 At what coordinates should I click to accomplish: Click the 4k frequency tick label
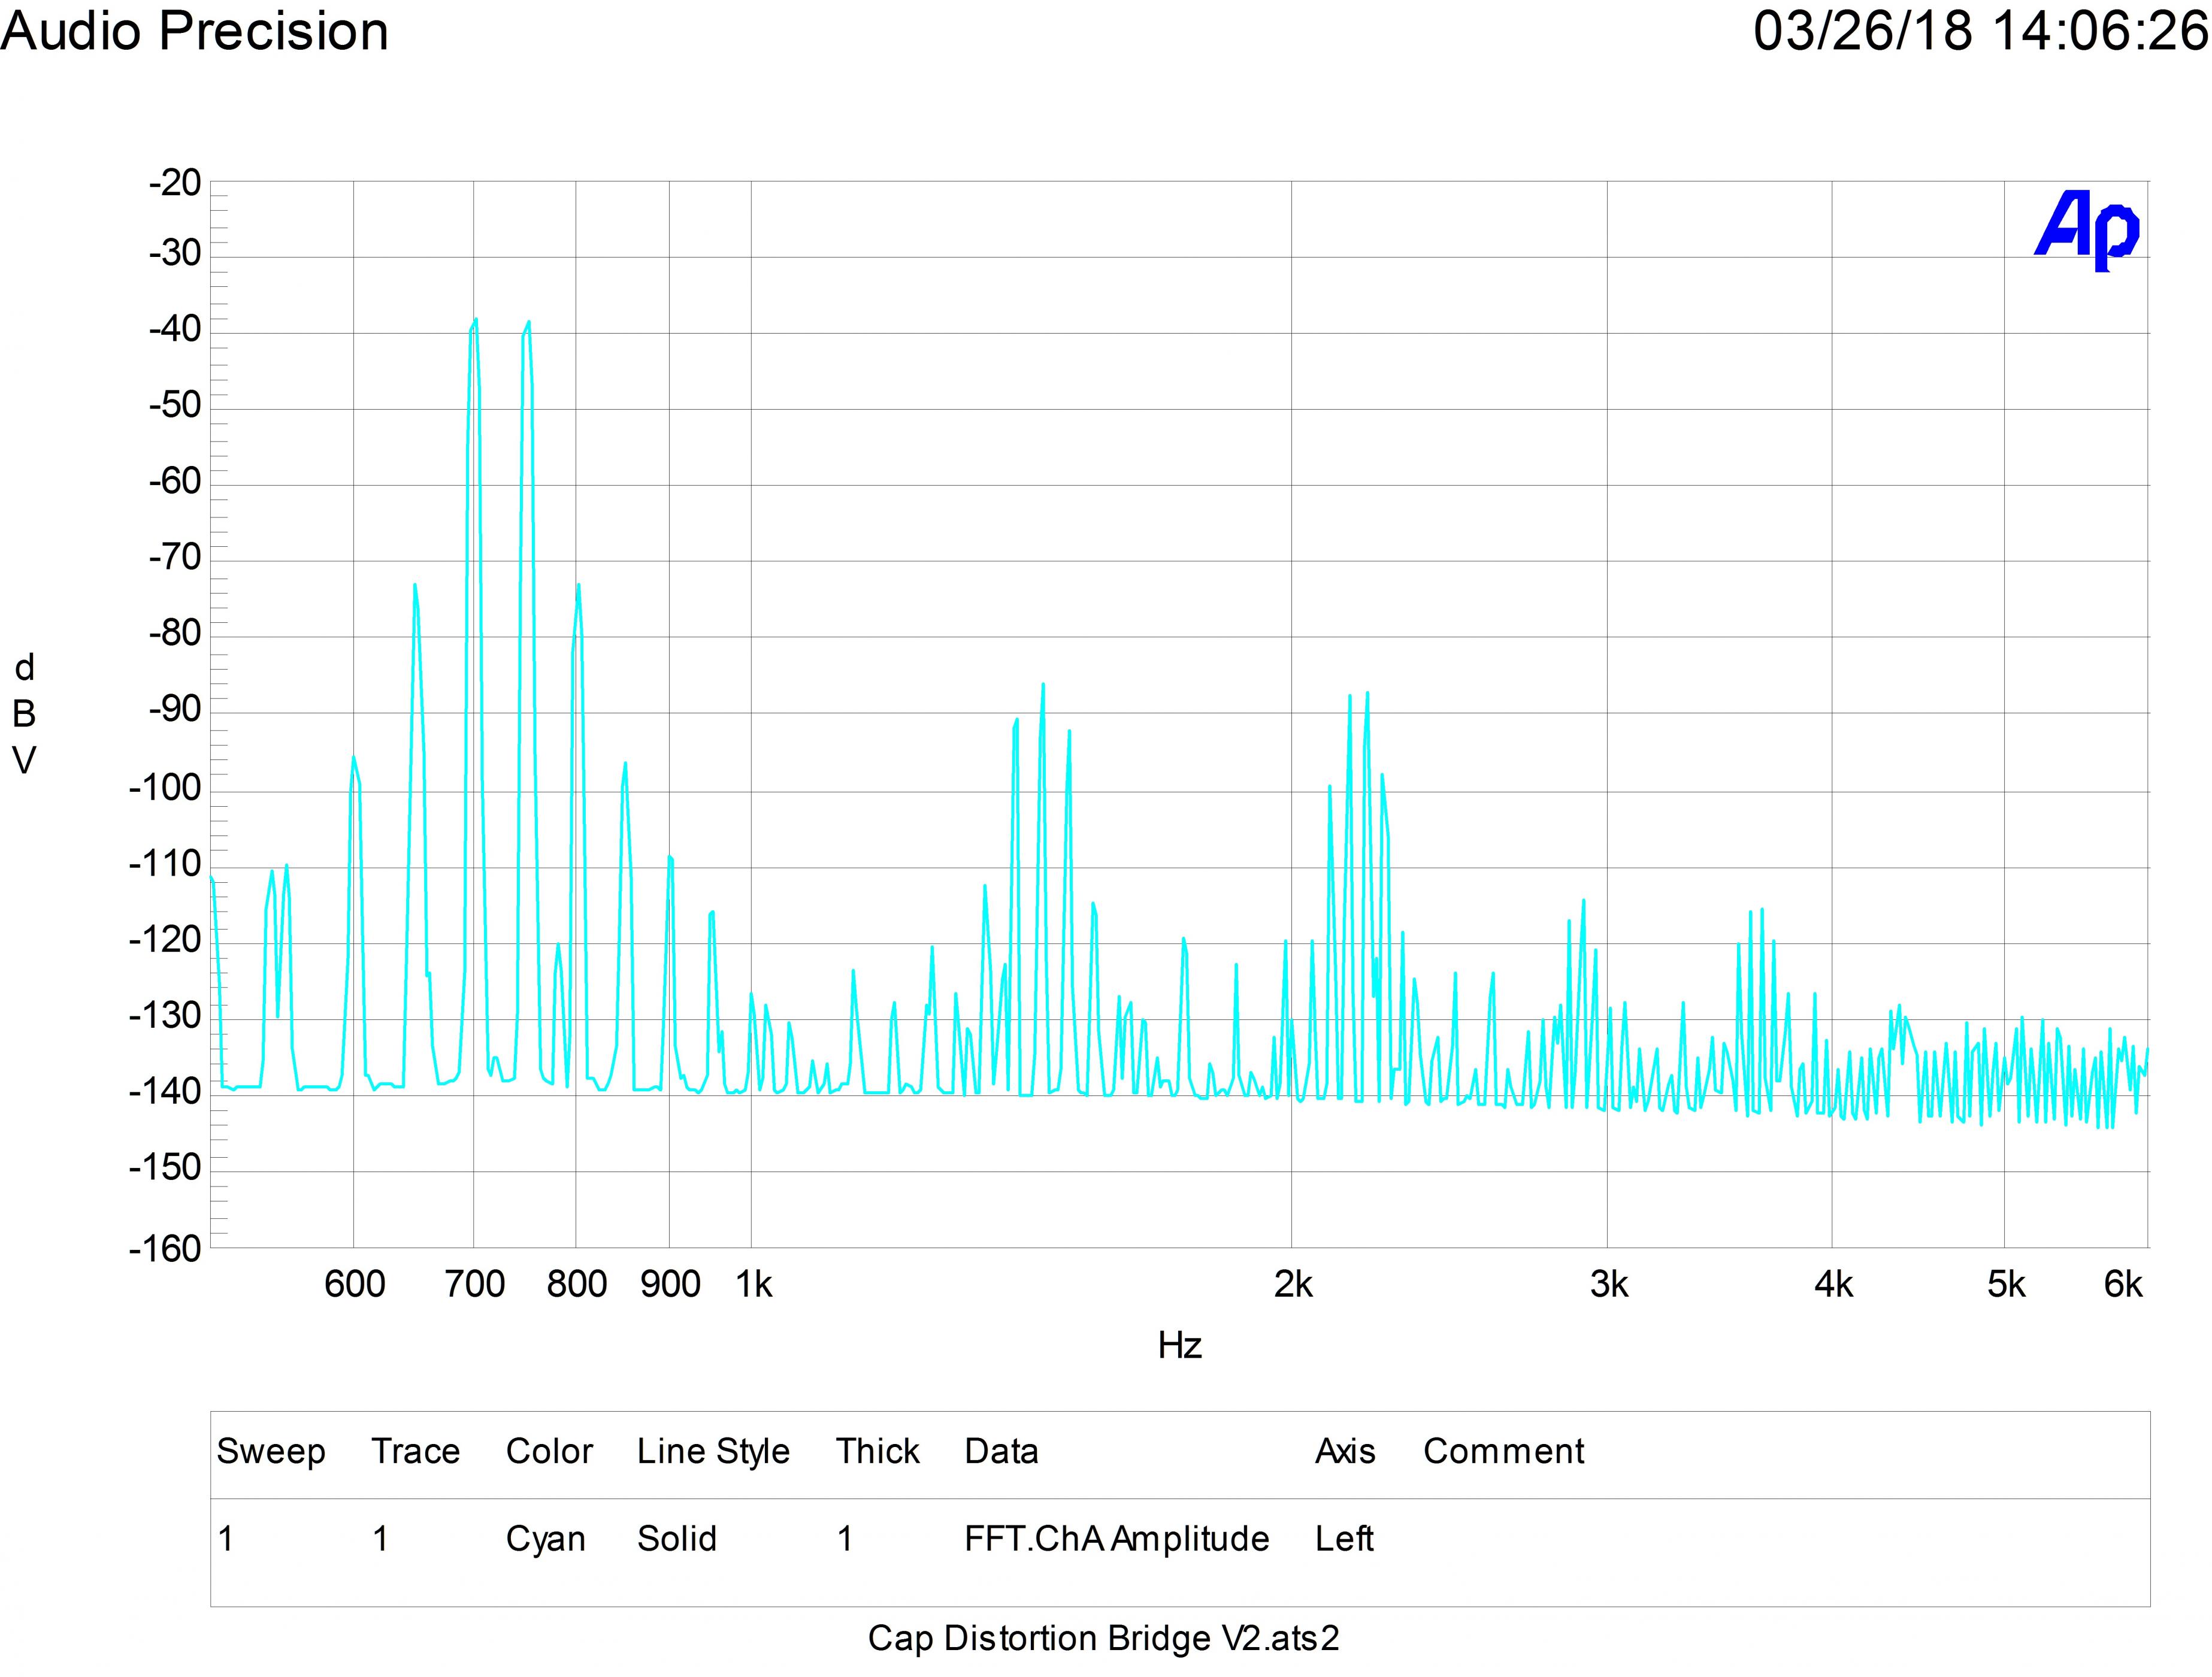(1833, 1284)
